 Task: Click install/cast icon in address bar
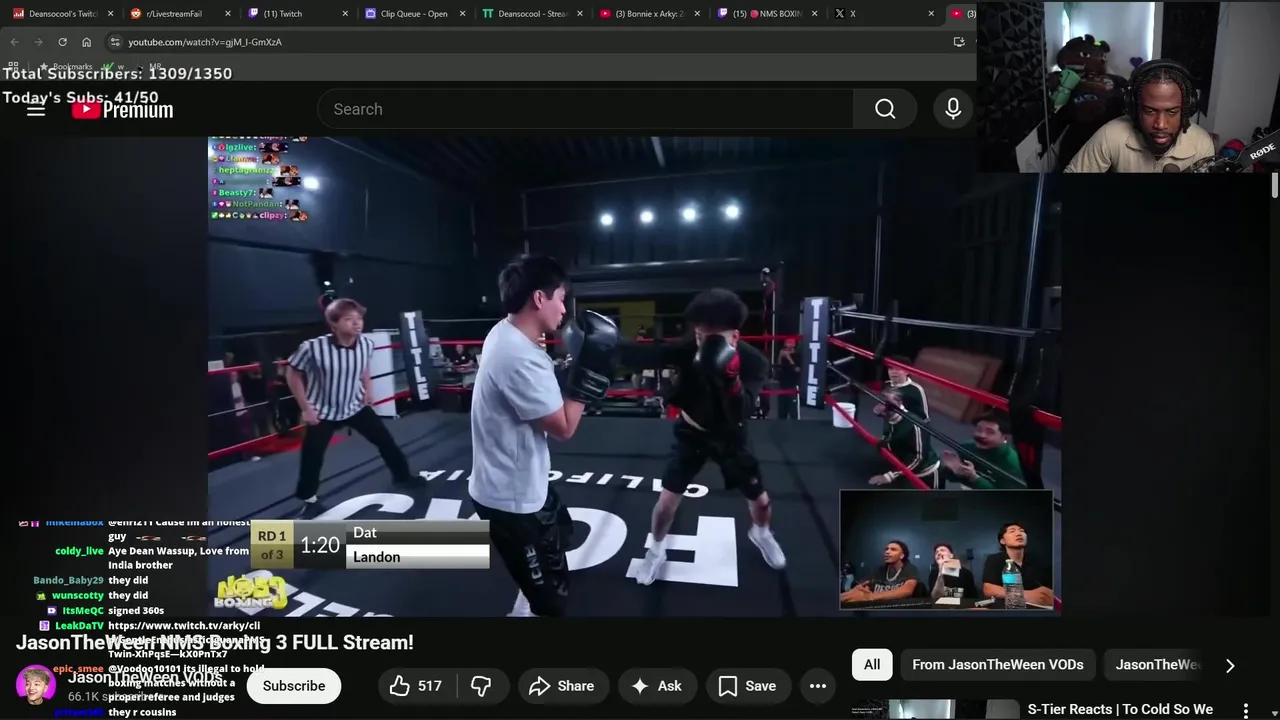click(x=959, y=42)
